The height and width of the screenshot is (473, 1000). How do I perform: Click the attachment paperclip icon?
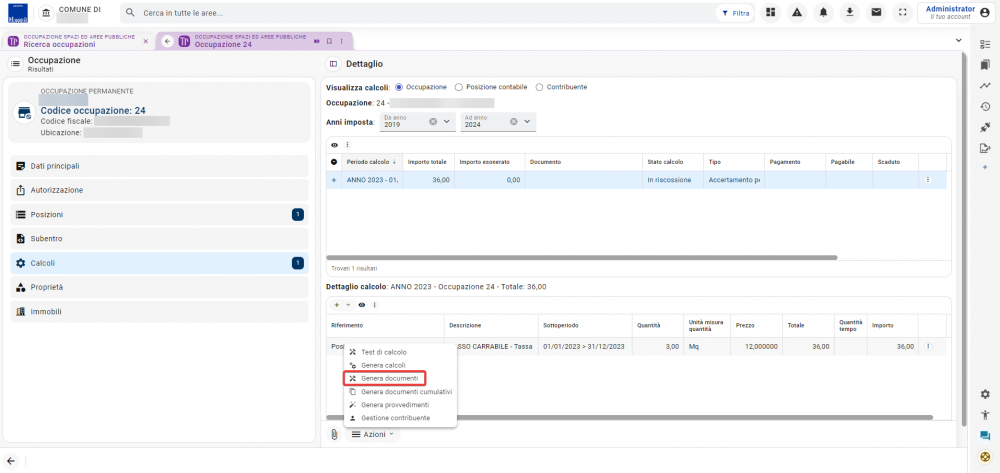pos(334,434)
